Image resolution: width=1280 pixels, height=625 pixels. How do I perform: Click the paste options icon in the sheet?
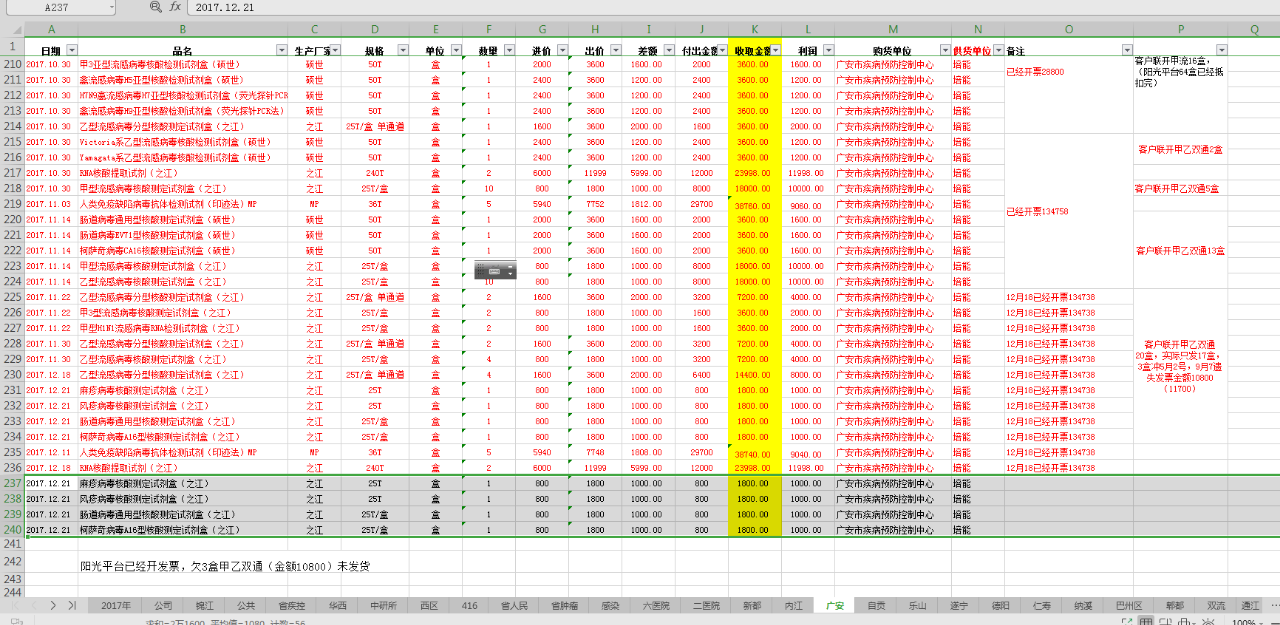pos(495,270)
